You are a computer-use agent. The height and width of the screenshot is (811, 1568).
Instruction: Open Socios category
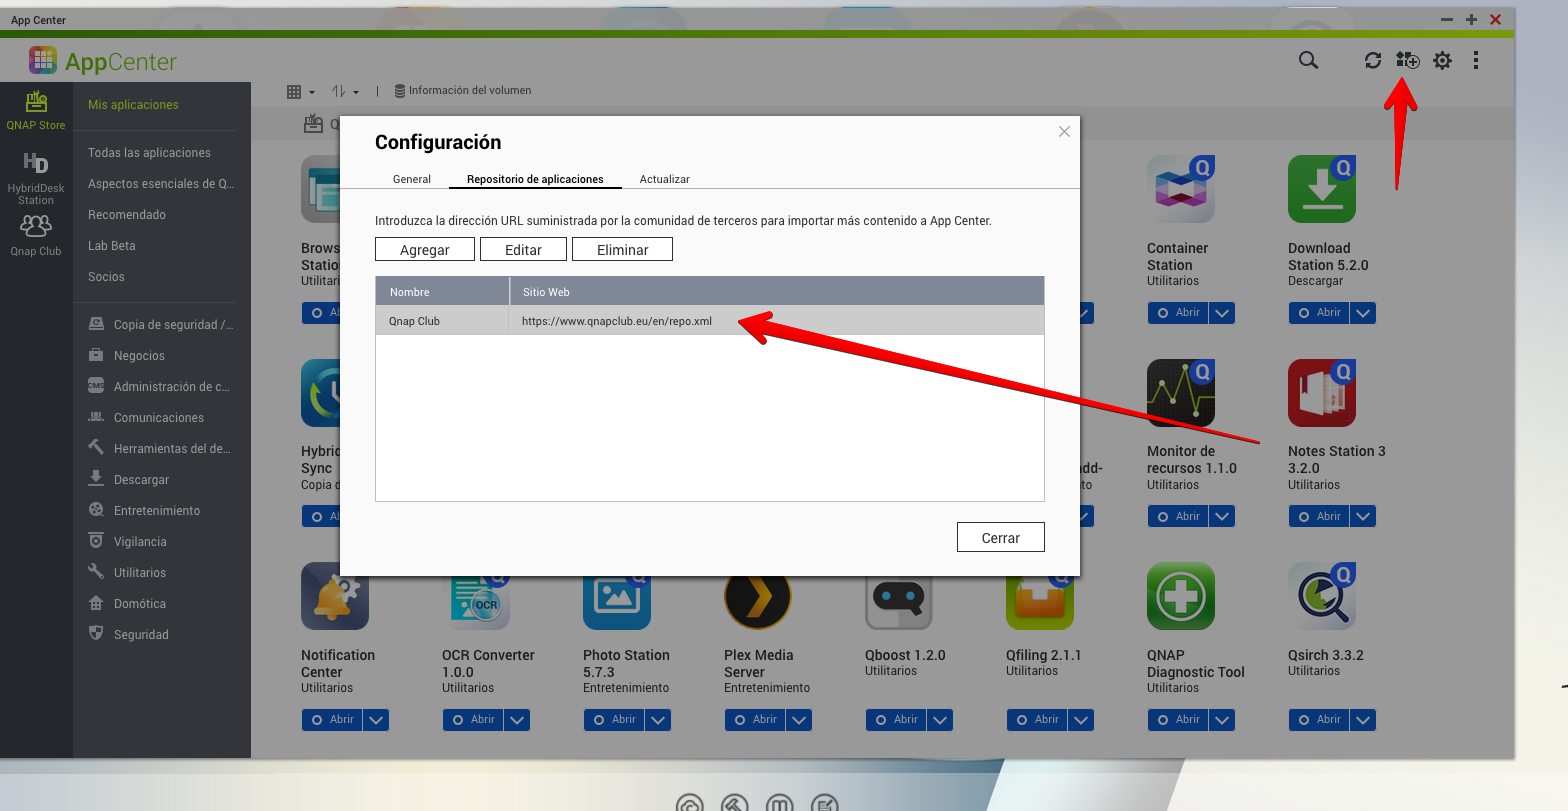[x=106, y=277]
